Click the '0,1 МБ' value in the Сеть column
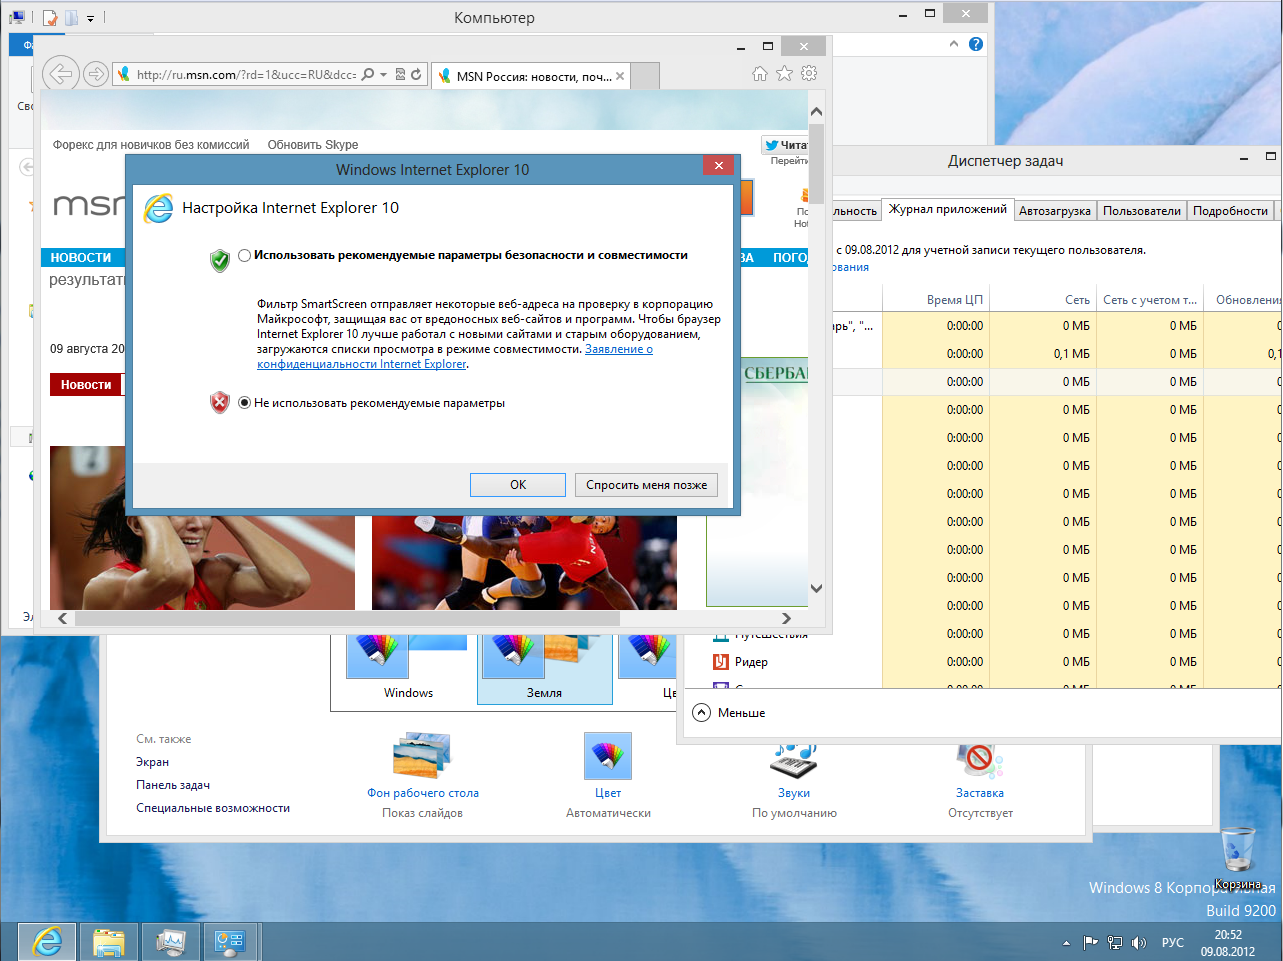The width and height of the screenshot is (1283, 961). pos(1072,354)
